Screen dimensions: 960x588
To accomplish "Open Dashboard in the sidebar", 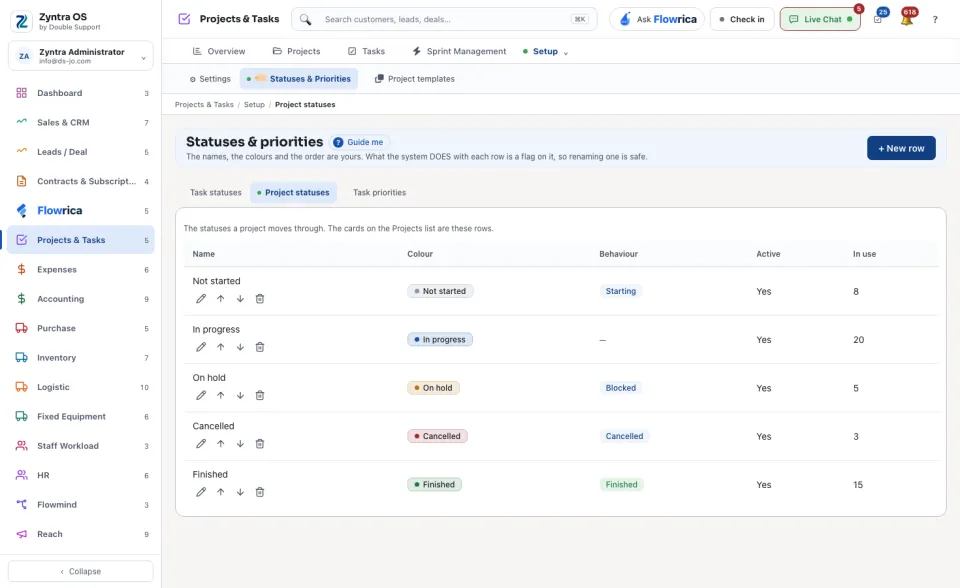I will (81, 93).
